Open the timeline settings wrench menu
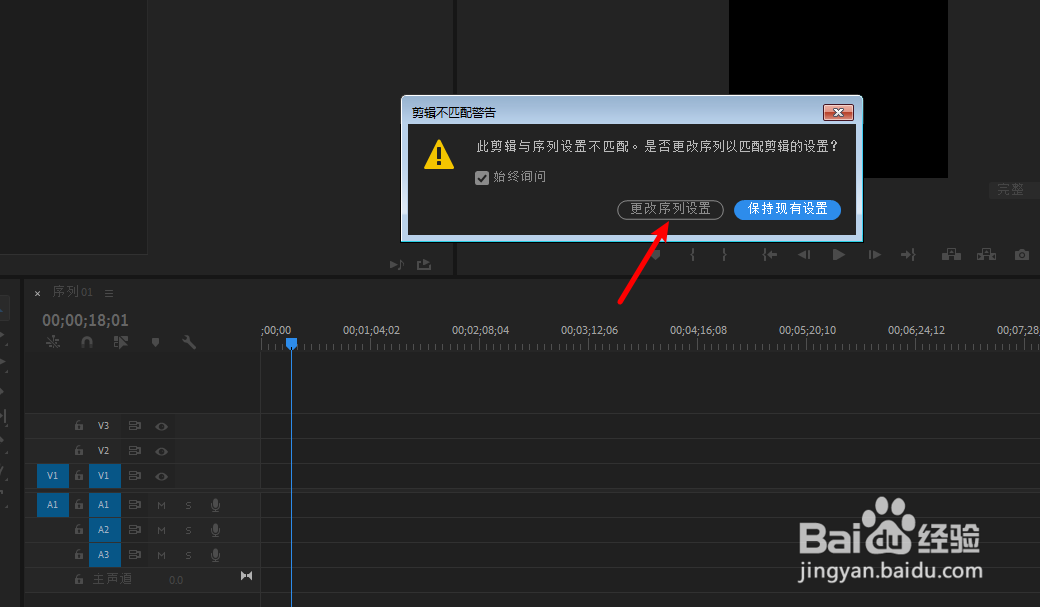Viewport: 1040px width, 607px height. pos(189,342)
